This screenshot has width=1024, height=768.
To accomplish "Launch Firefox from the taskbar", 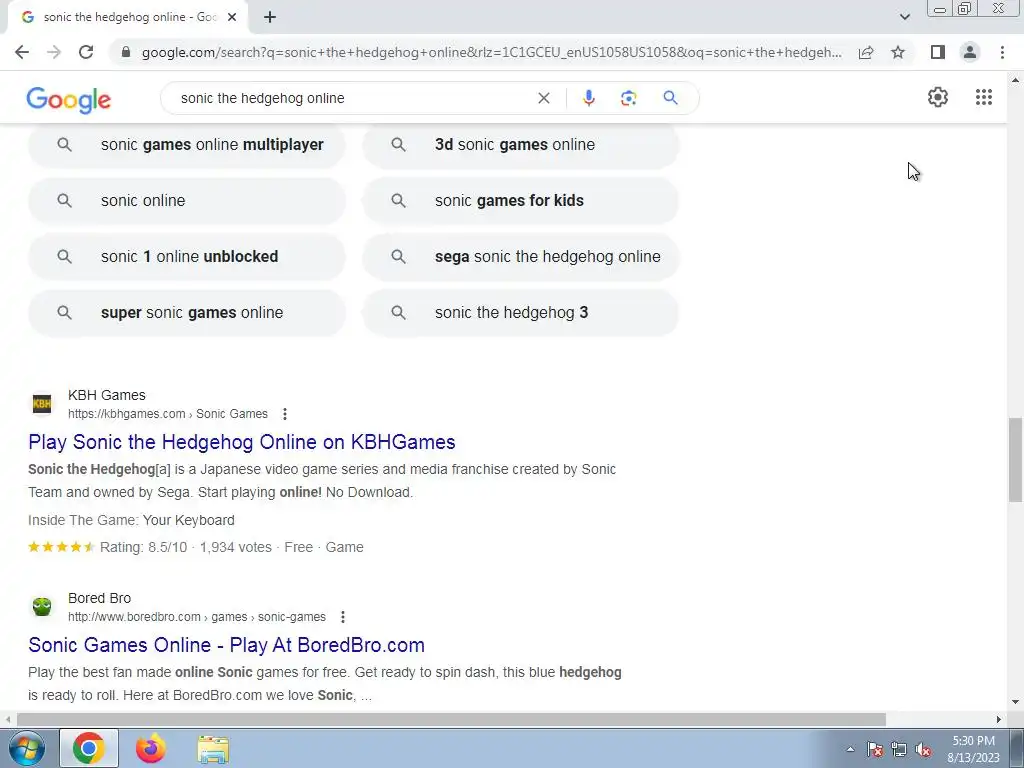I will [x=151, y=748].
